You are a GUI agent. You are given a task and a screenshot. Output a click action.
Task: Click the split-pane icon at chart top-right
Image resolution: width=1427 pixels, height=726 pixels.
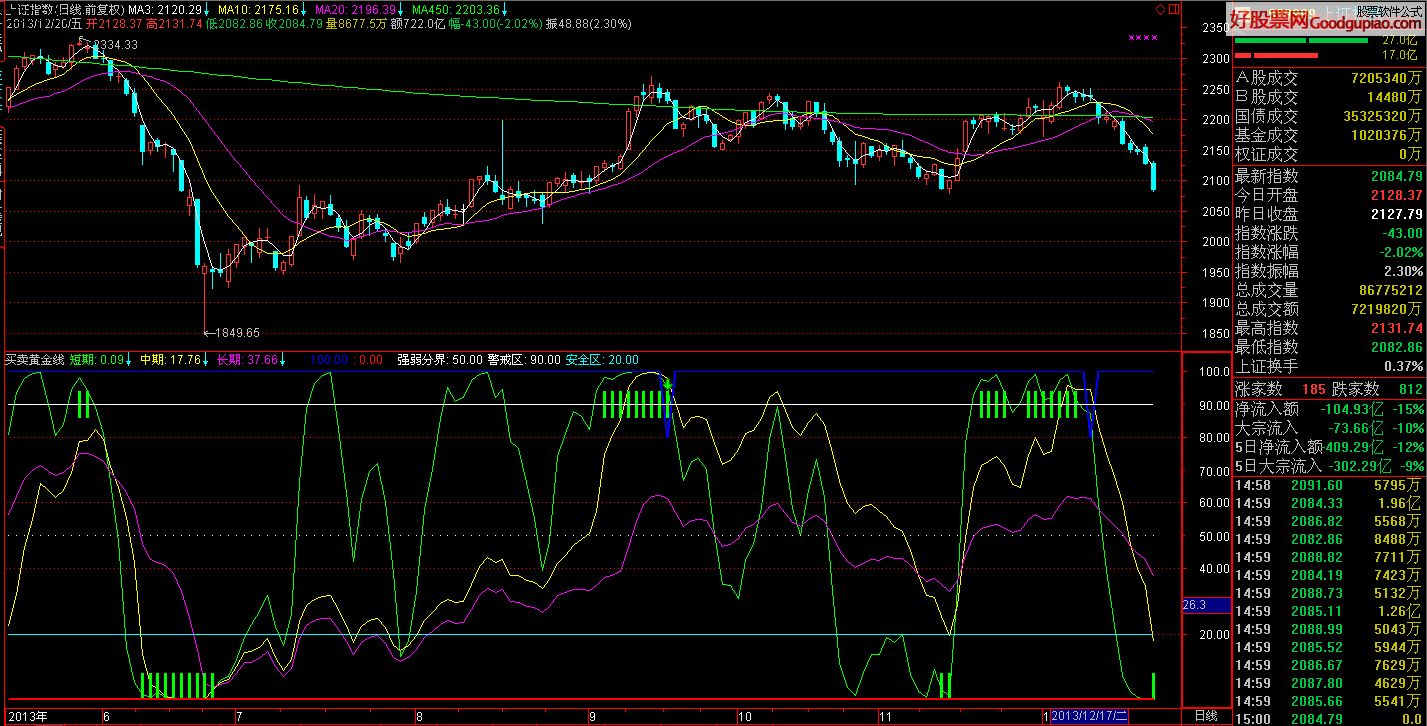[1173, 8]
